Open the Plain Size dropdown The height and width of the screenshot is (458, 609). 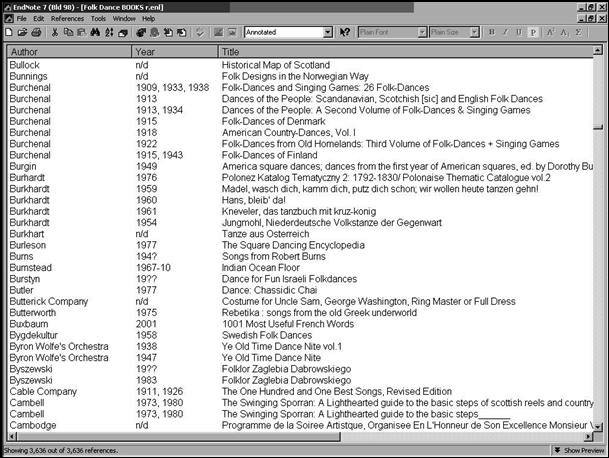[x=475, y=32]
